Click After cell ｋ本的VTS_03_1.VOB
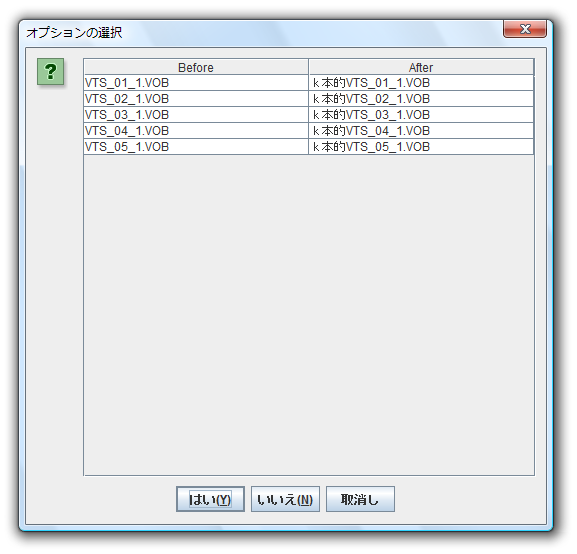This screenshot has height=554, width=577. tap(421, 115)
